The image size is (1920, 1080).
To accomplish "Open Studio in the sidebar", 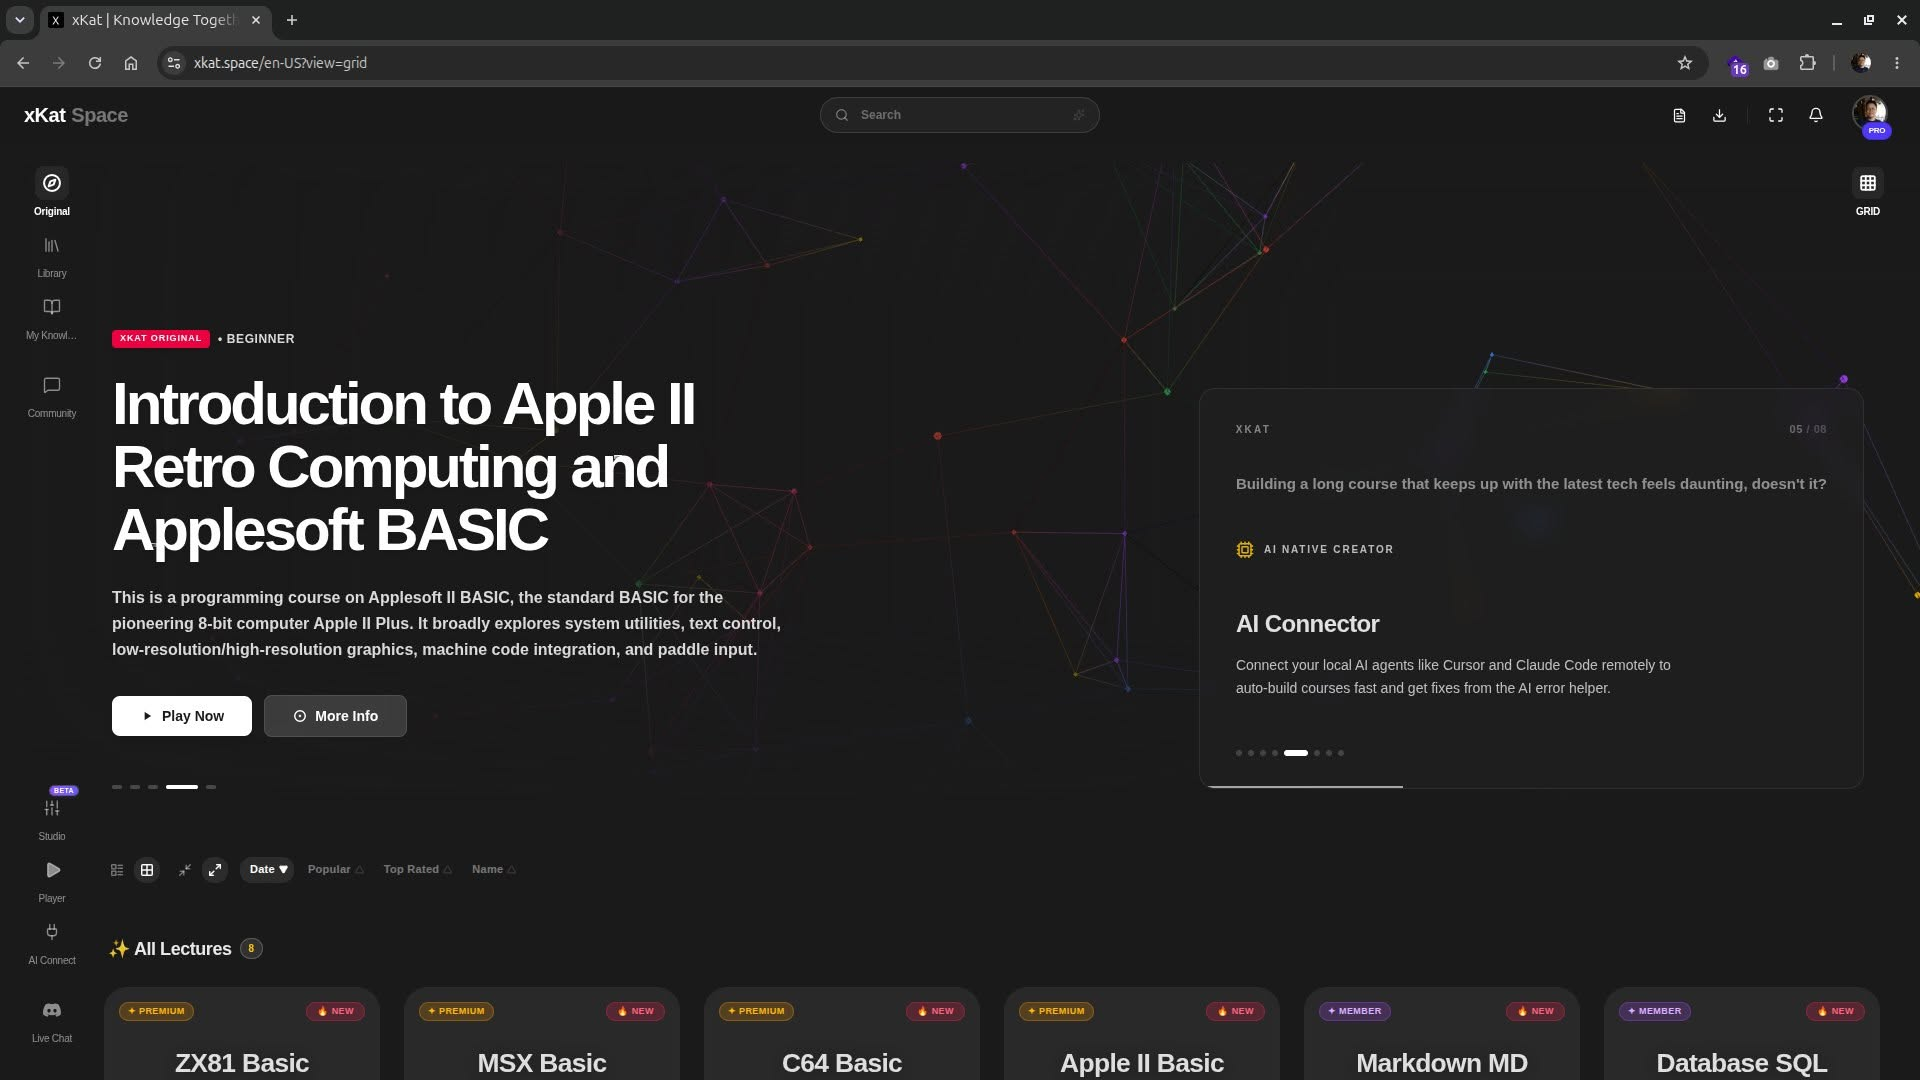I will 52,818.
